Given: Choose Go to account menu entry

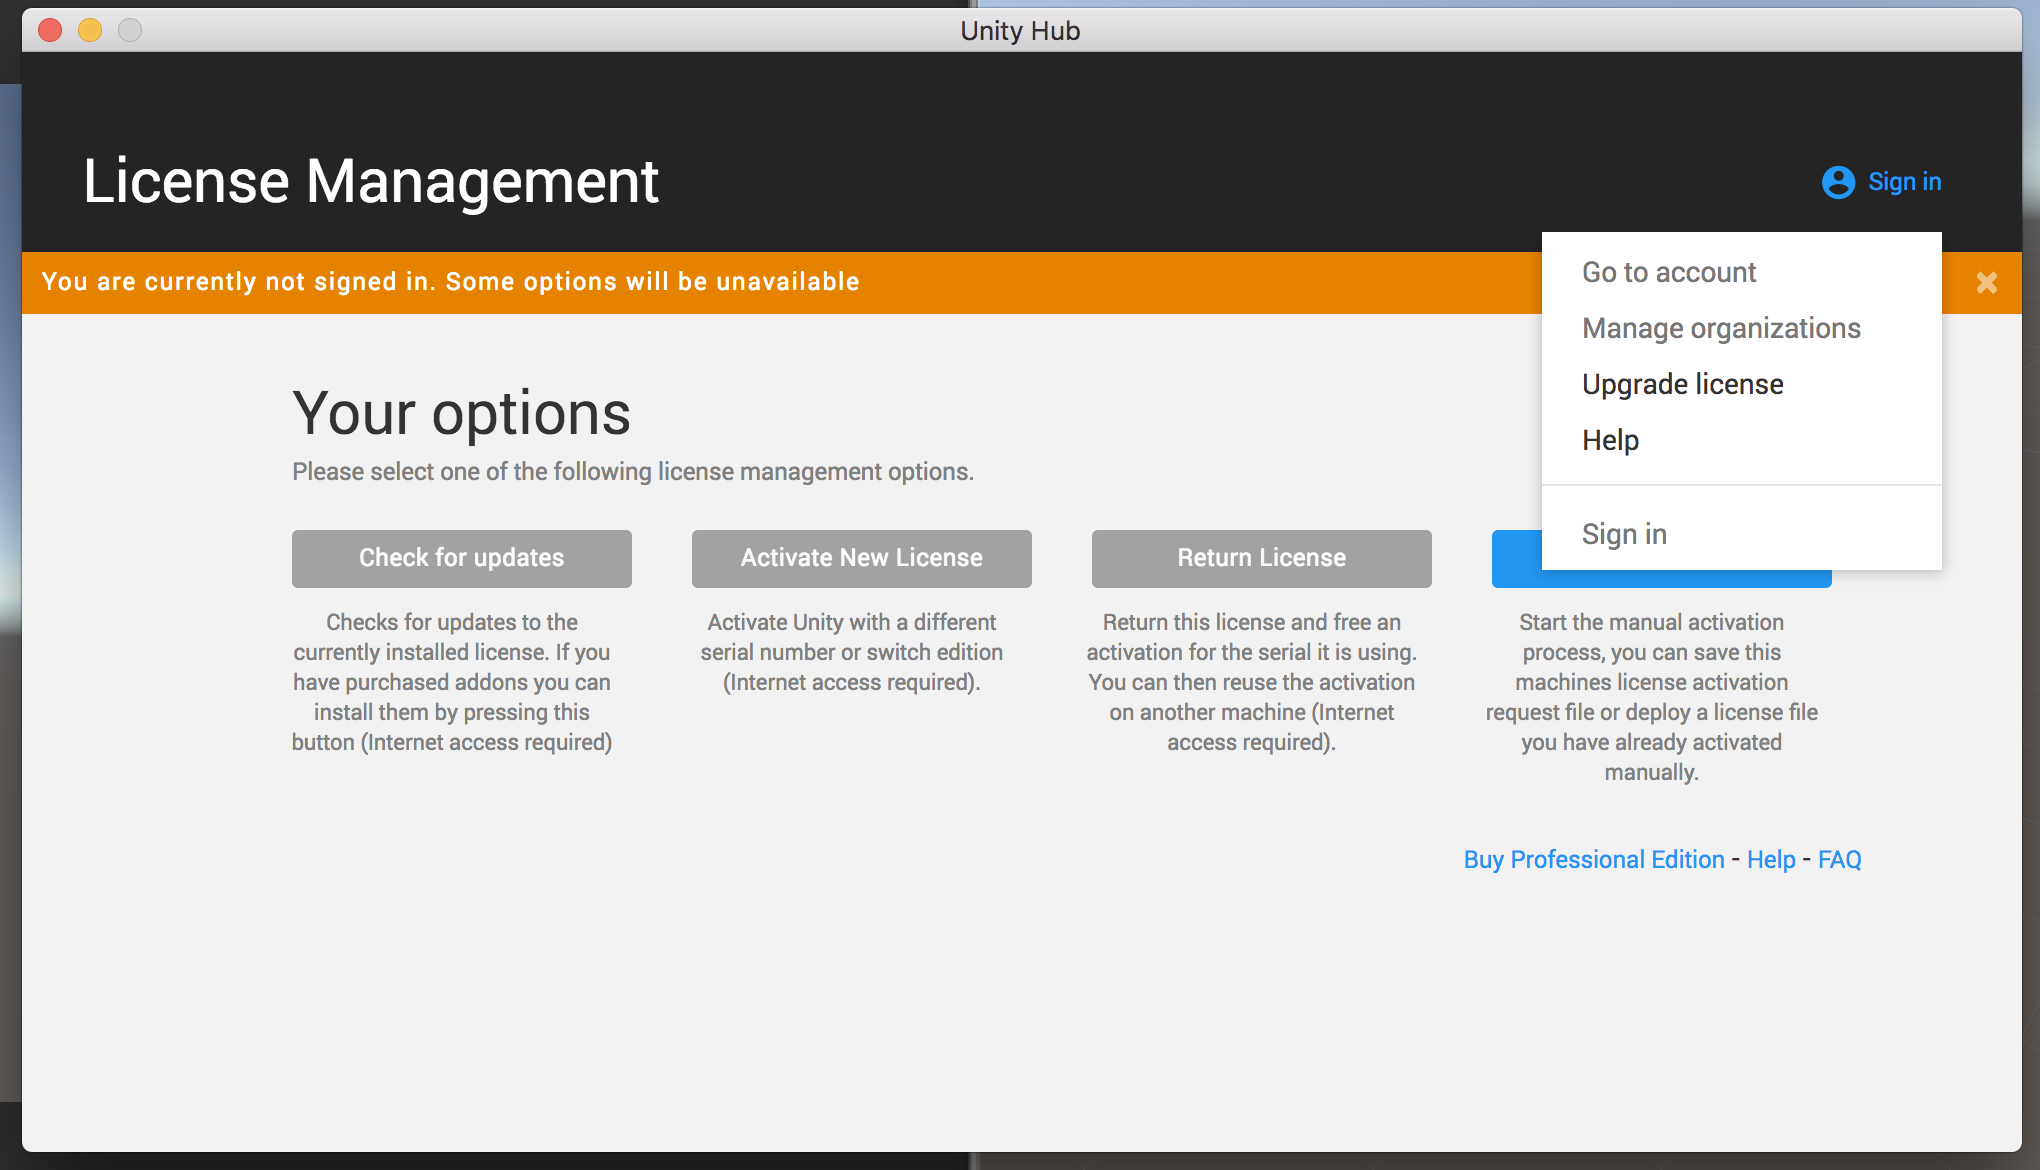Looking at the screenshot, I should [x=1668, y=272].
